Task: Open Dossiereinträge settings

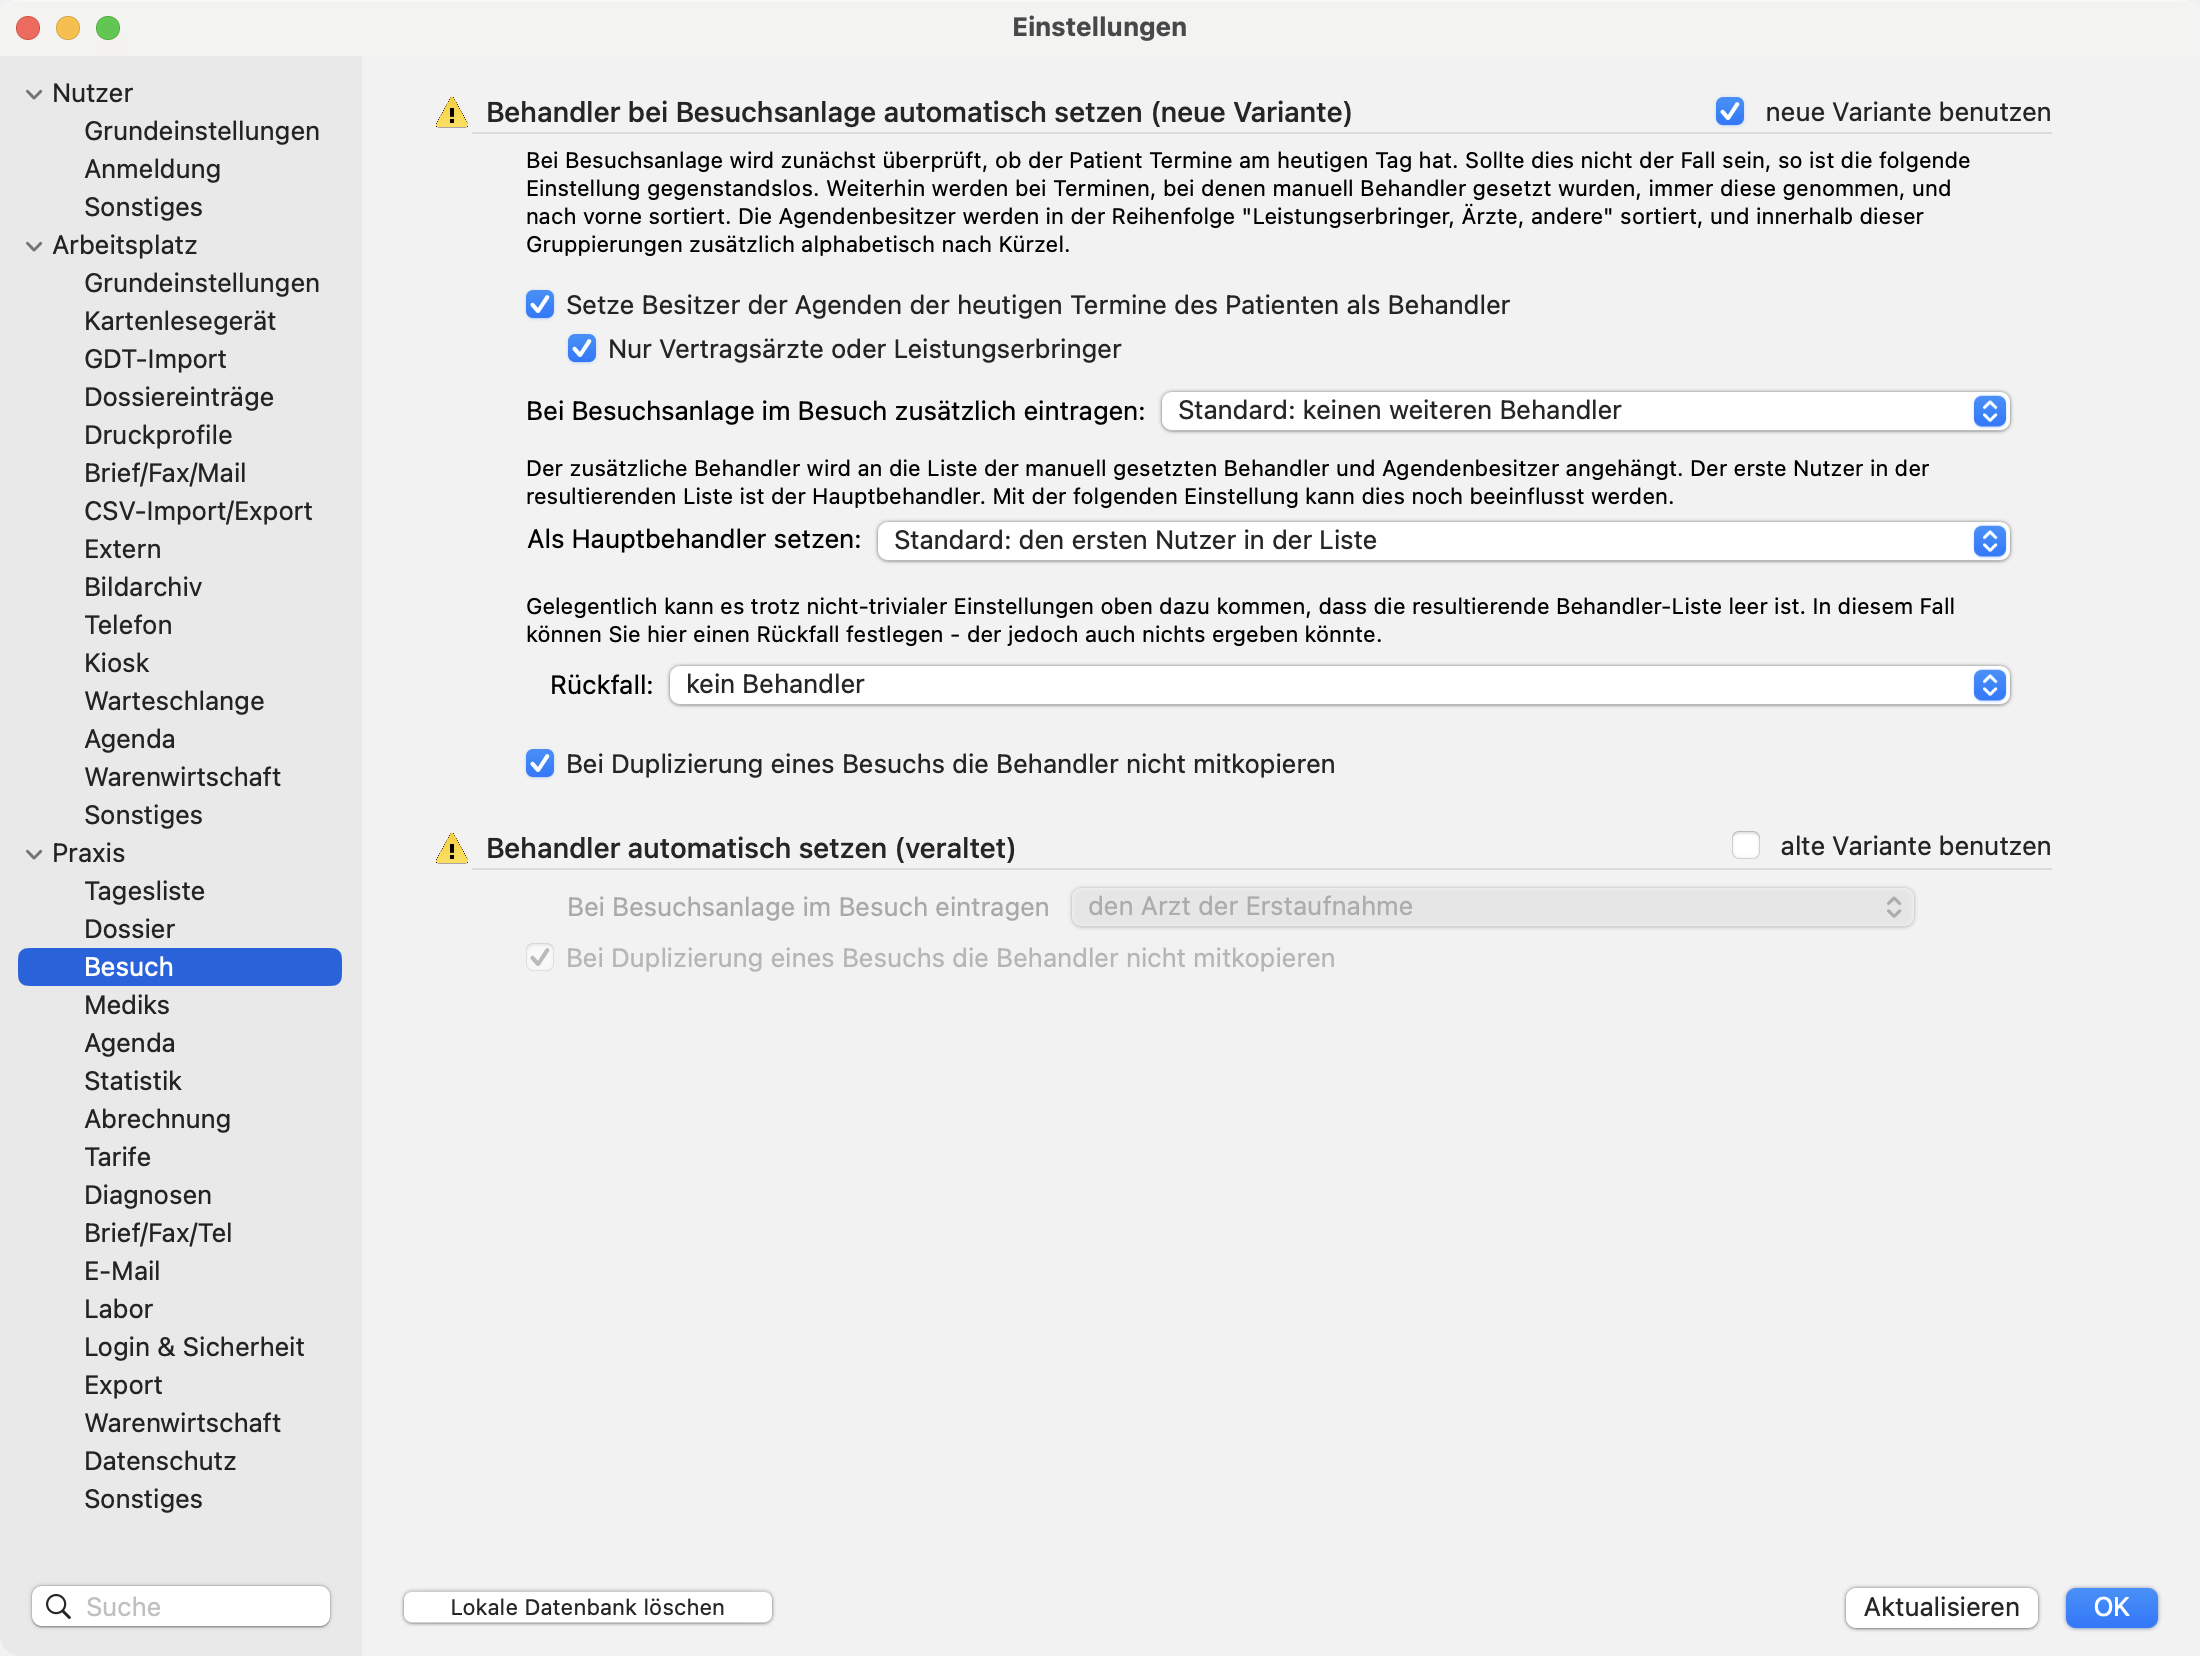Action: tap(179, 397)
